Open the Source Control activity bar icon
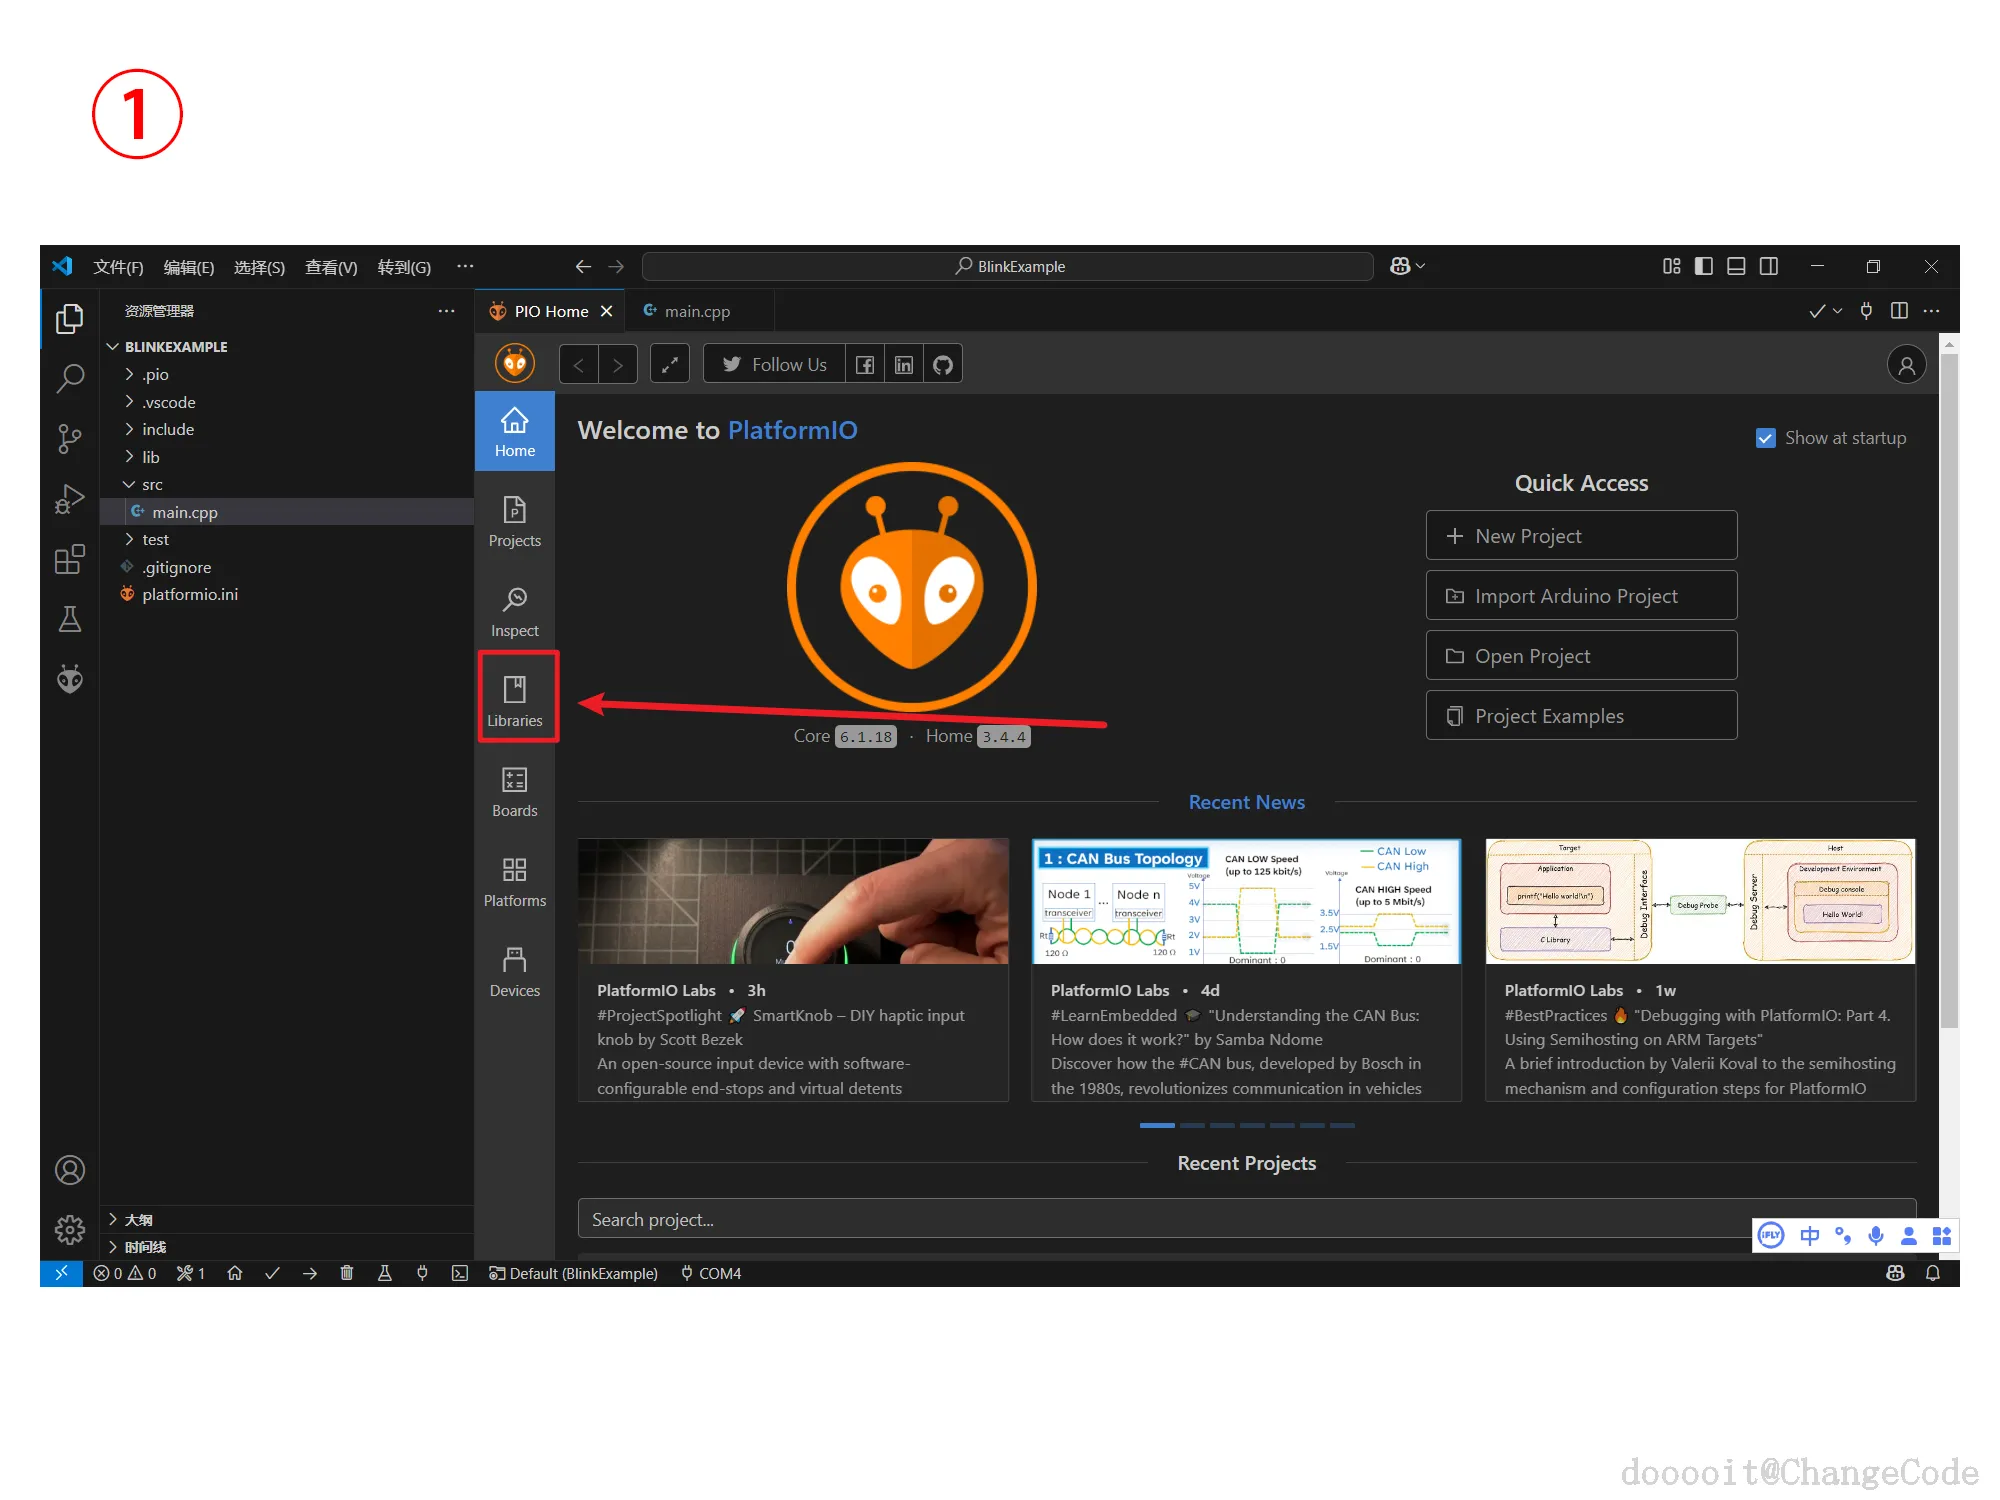Viewport: 2000px width, 1500px height. (69, 438)
